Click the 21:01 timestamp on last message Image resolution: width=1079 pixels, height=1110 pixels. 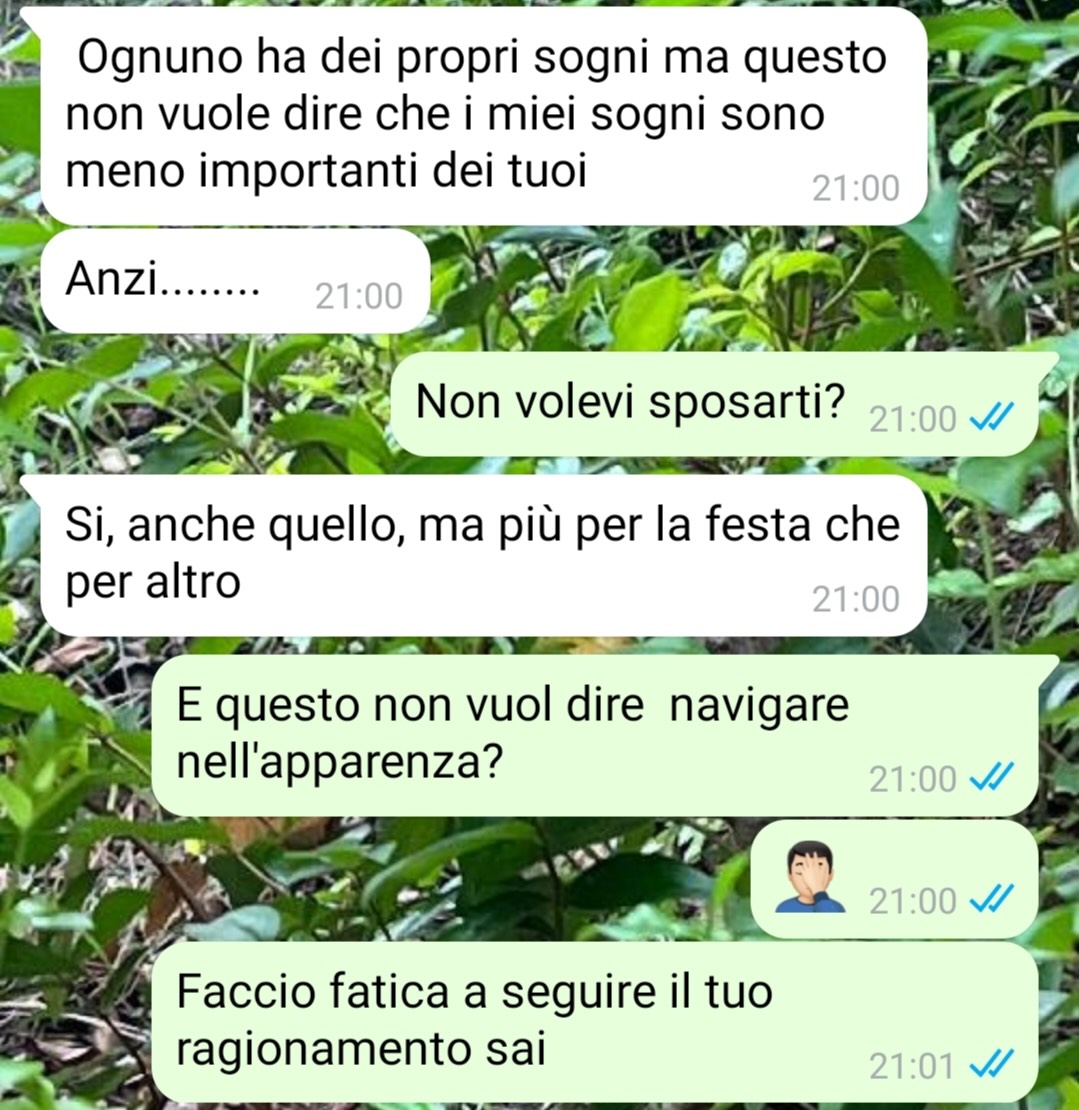click(x=913, y=1065)
